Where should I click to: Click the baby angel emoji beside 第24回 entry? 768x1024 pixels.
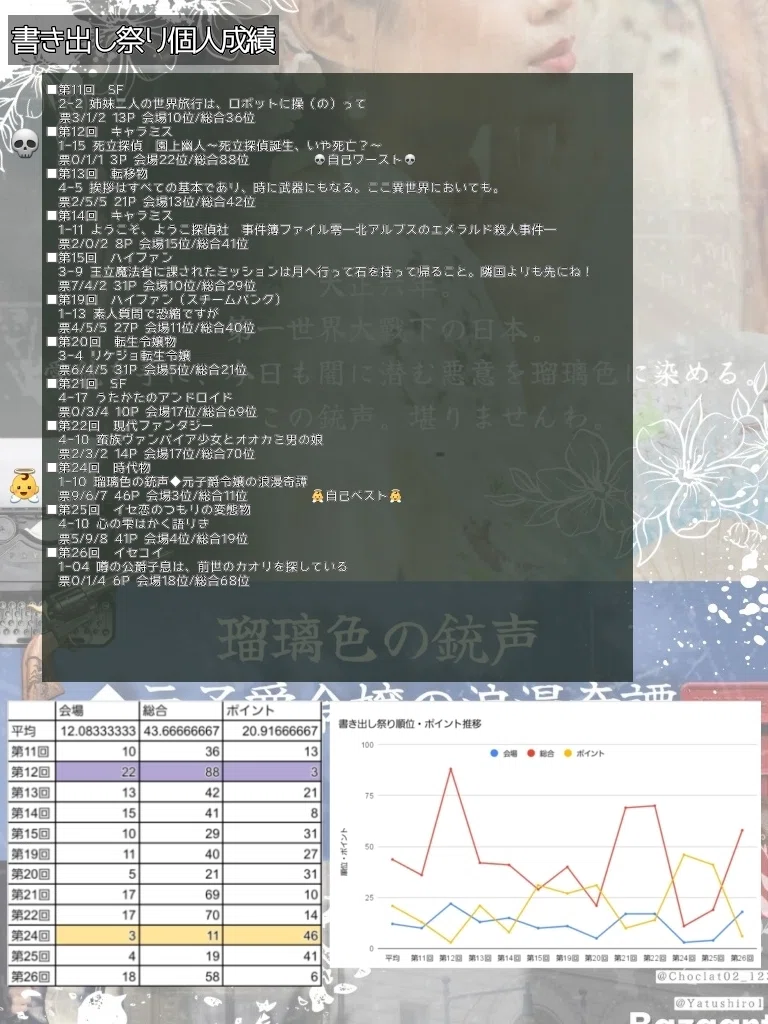[x=24, y=487]
